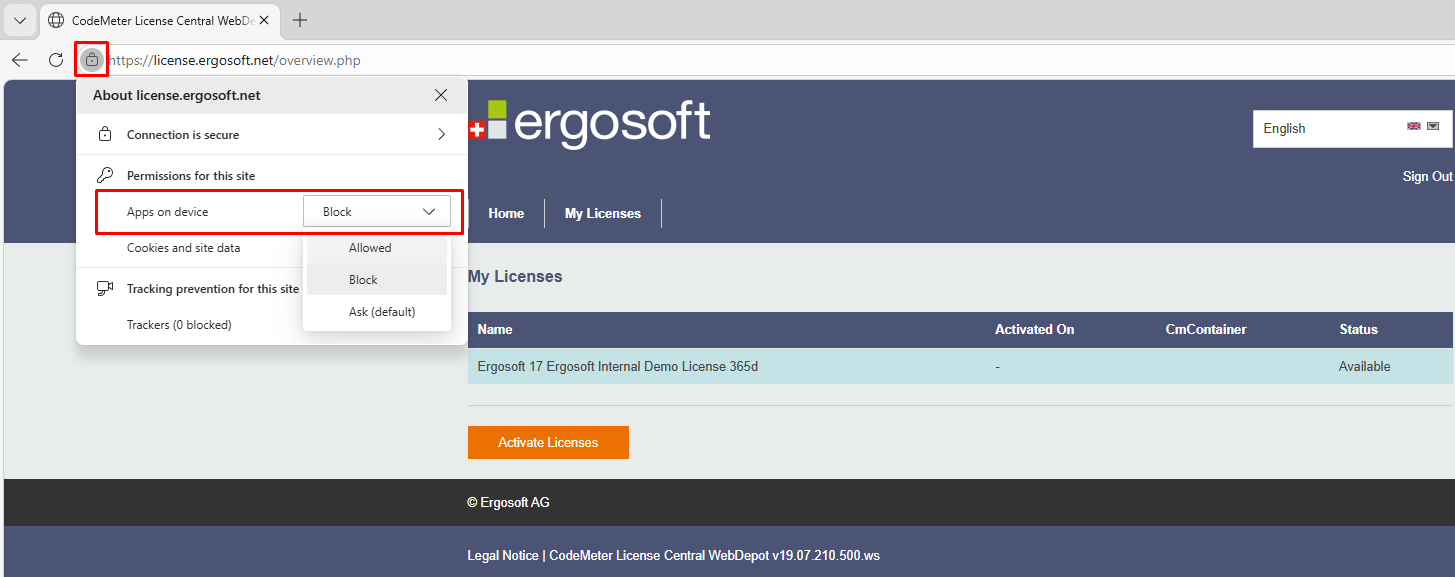Open the My Licenses menu item
1455x577 pixels.
tap(603, 213)
